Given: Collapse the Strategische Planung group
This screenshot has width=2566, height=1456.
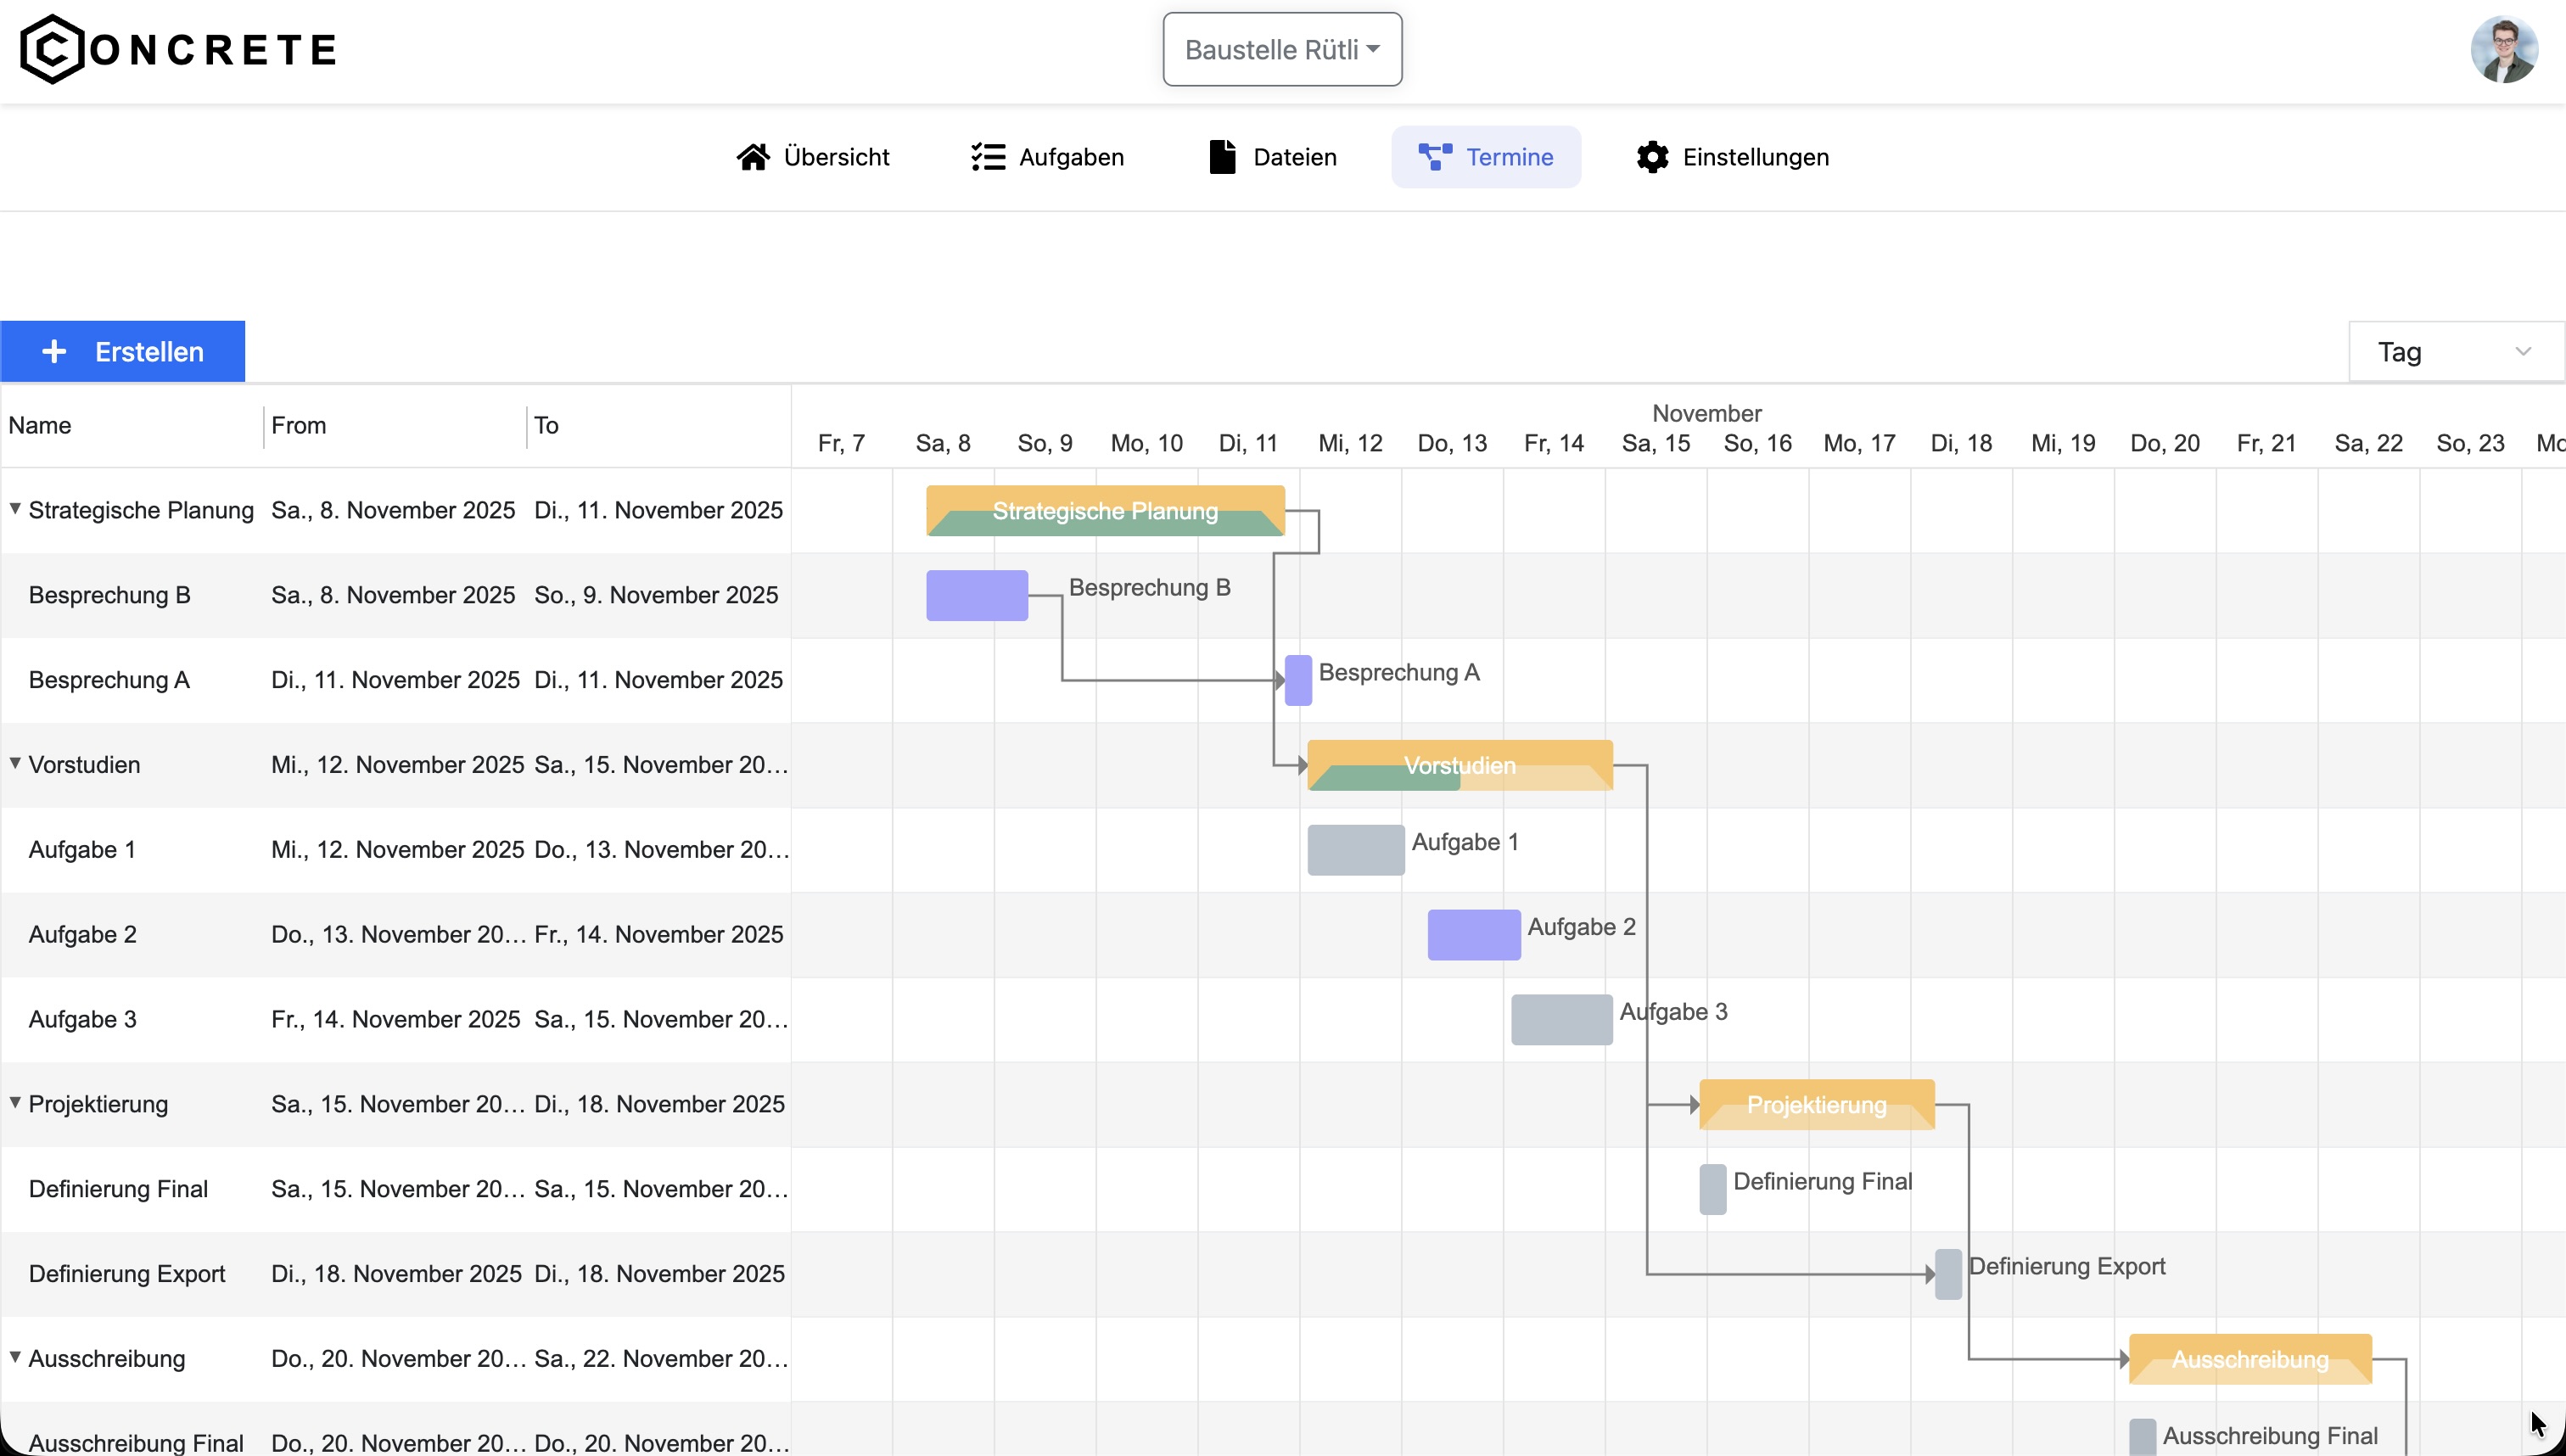Looking at the screenshot, I should coord(14,508).
